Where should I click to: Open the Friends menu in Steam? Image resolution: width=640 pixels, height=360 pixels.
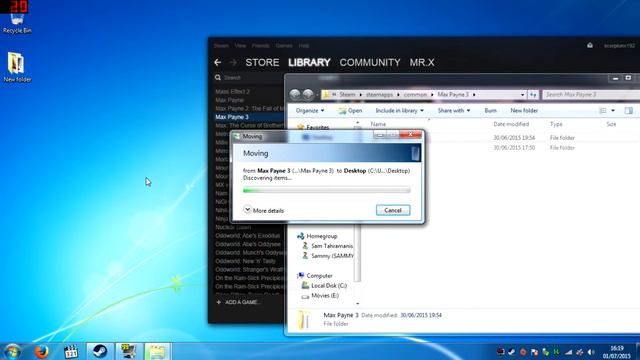pyautogui.click(x=260, y=46)
